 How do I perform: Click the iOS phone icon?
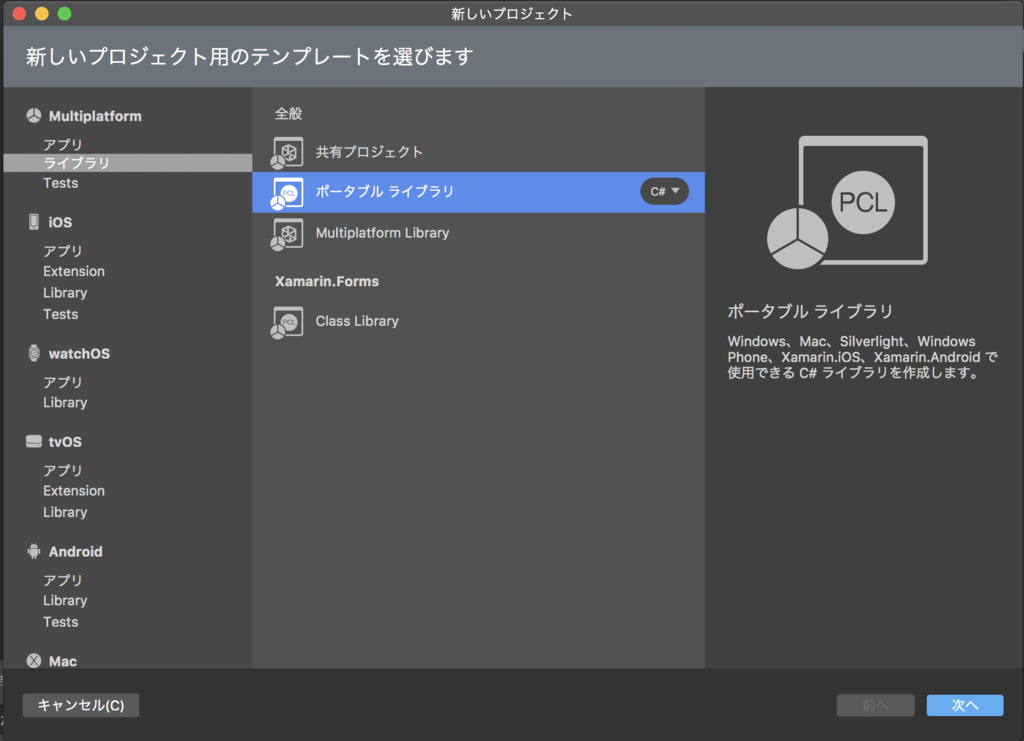[x=34, y=222]
